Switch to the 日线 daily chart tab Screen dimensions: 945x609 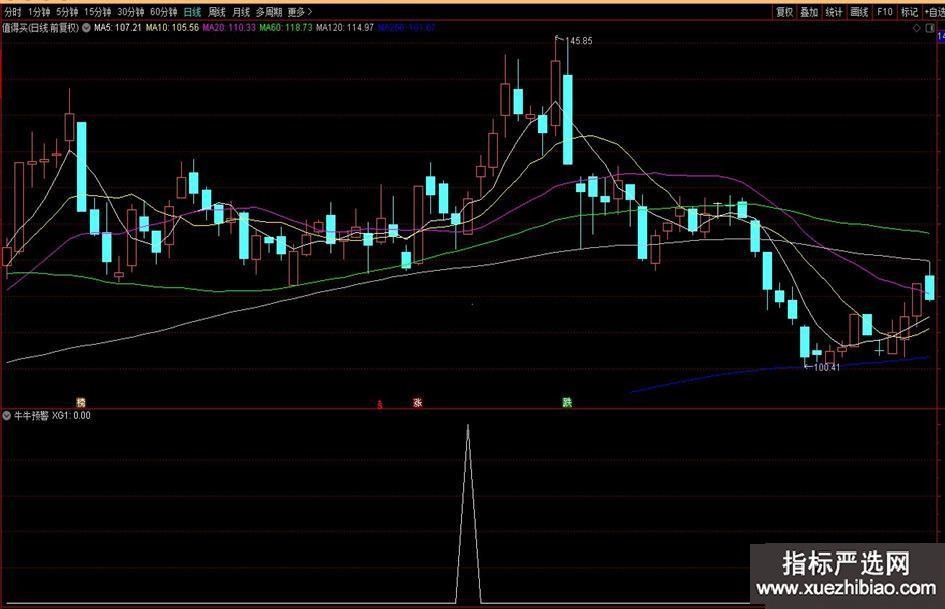[x=192, y=12]
